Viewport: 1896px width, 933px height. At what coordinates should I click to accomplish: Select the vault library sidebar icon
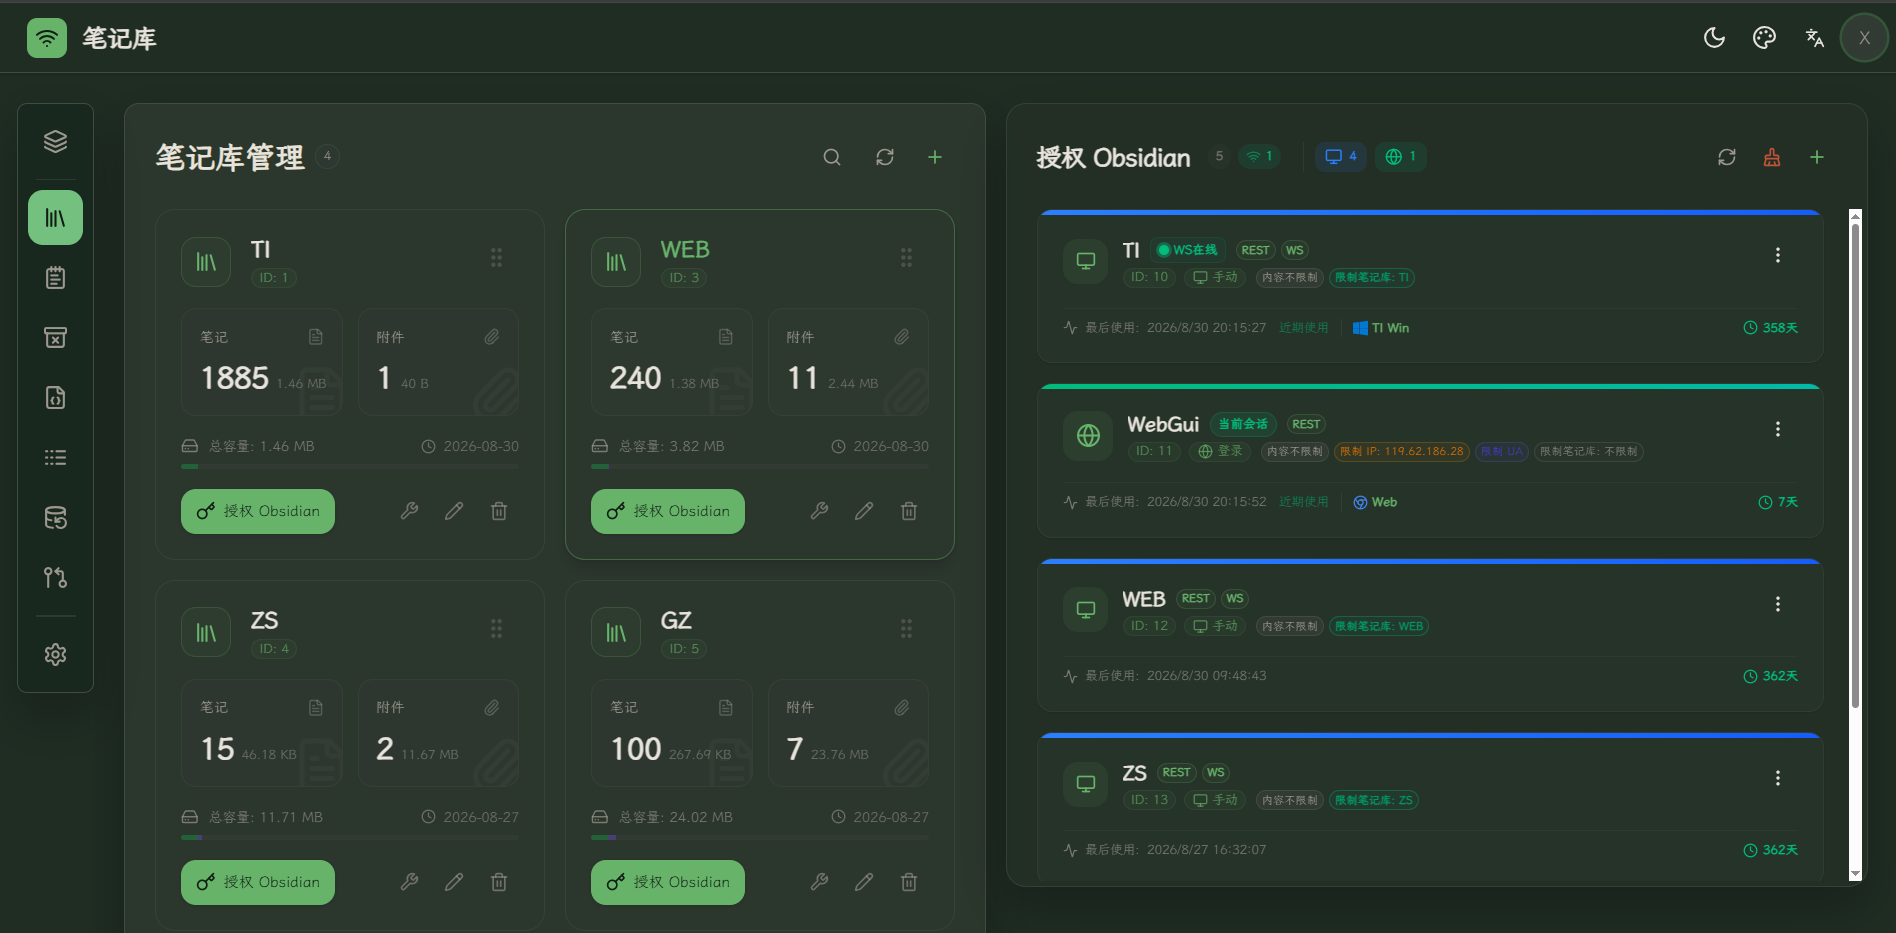pyautogui.click(x=55, y=218)
